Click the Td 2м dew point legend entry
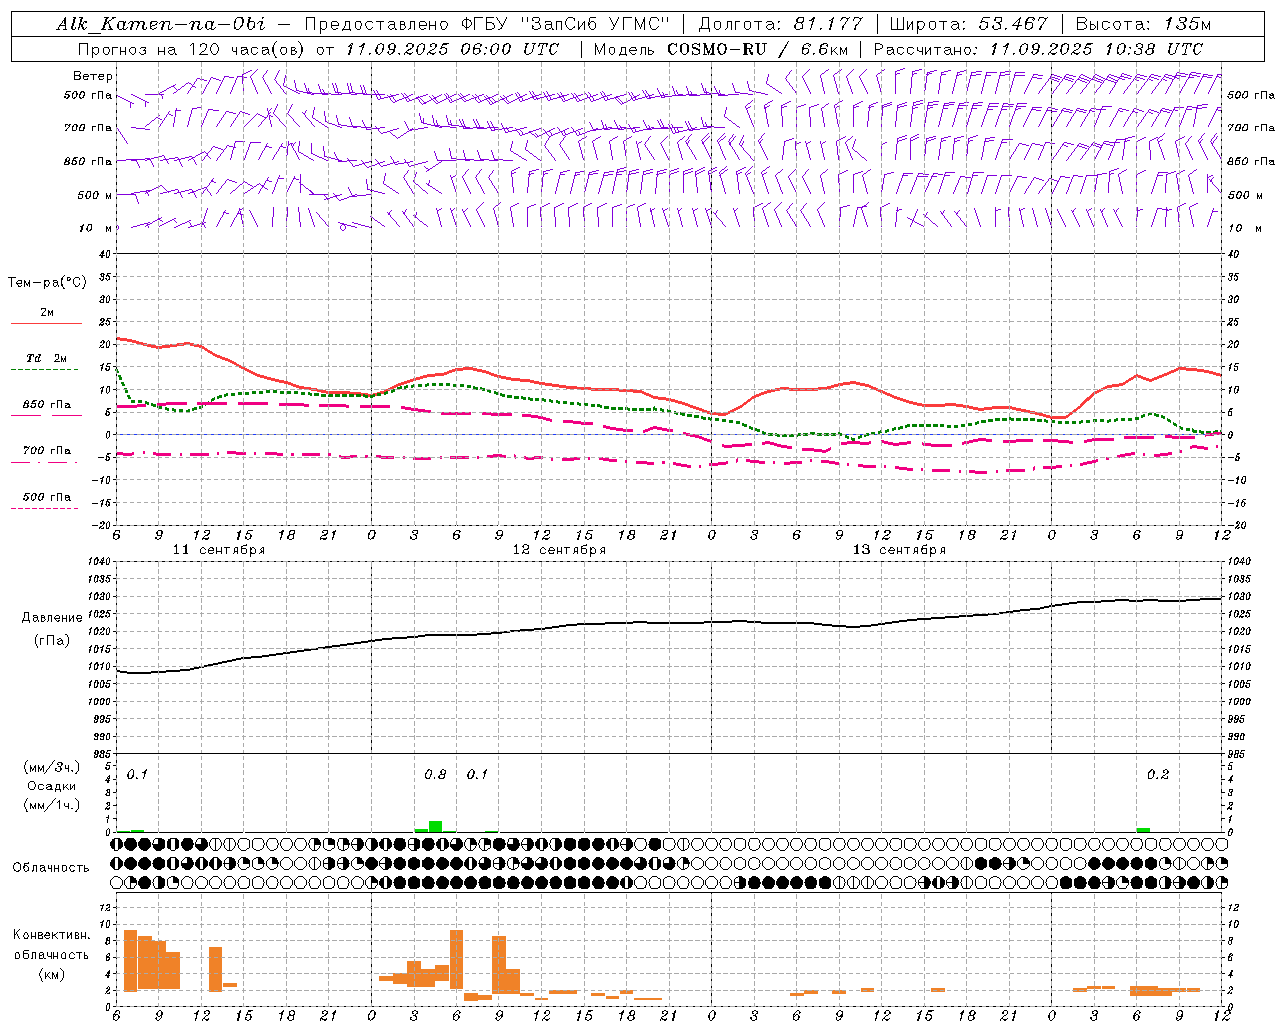The height and width of the screenshot is (1024, 1280). coord(47,358)
